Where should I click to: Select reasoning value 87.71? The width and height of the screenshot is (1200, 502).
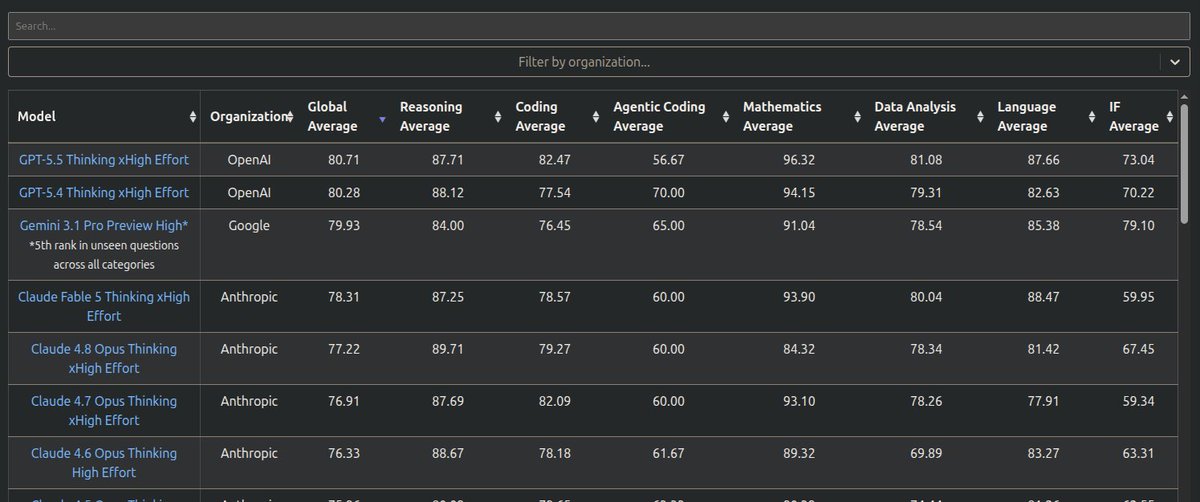[x=447, y=160]
